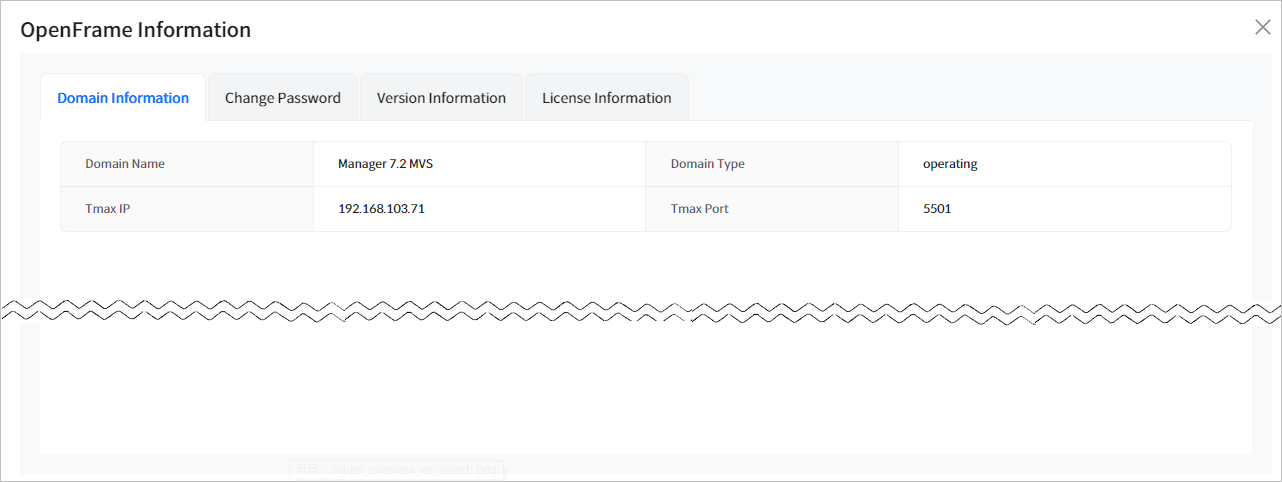Select the License Information tab
1282x482 pixels.
606,98
